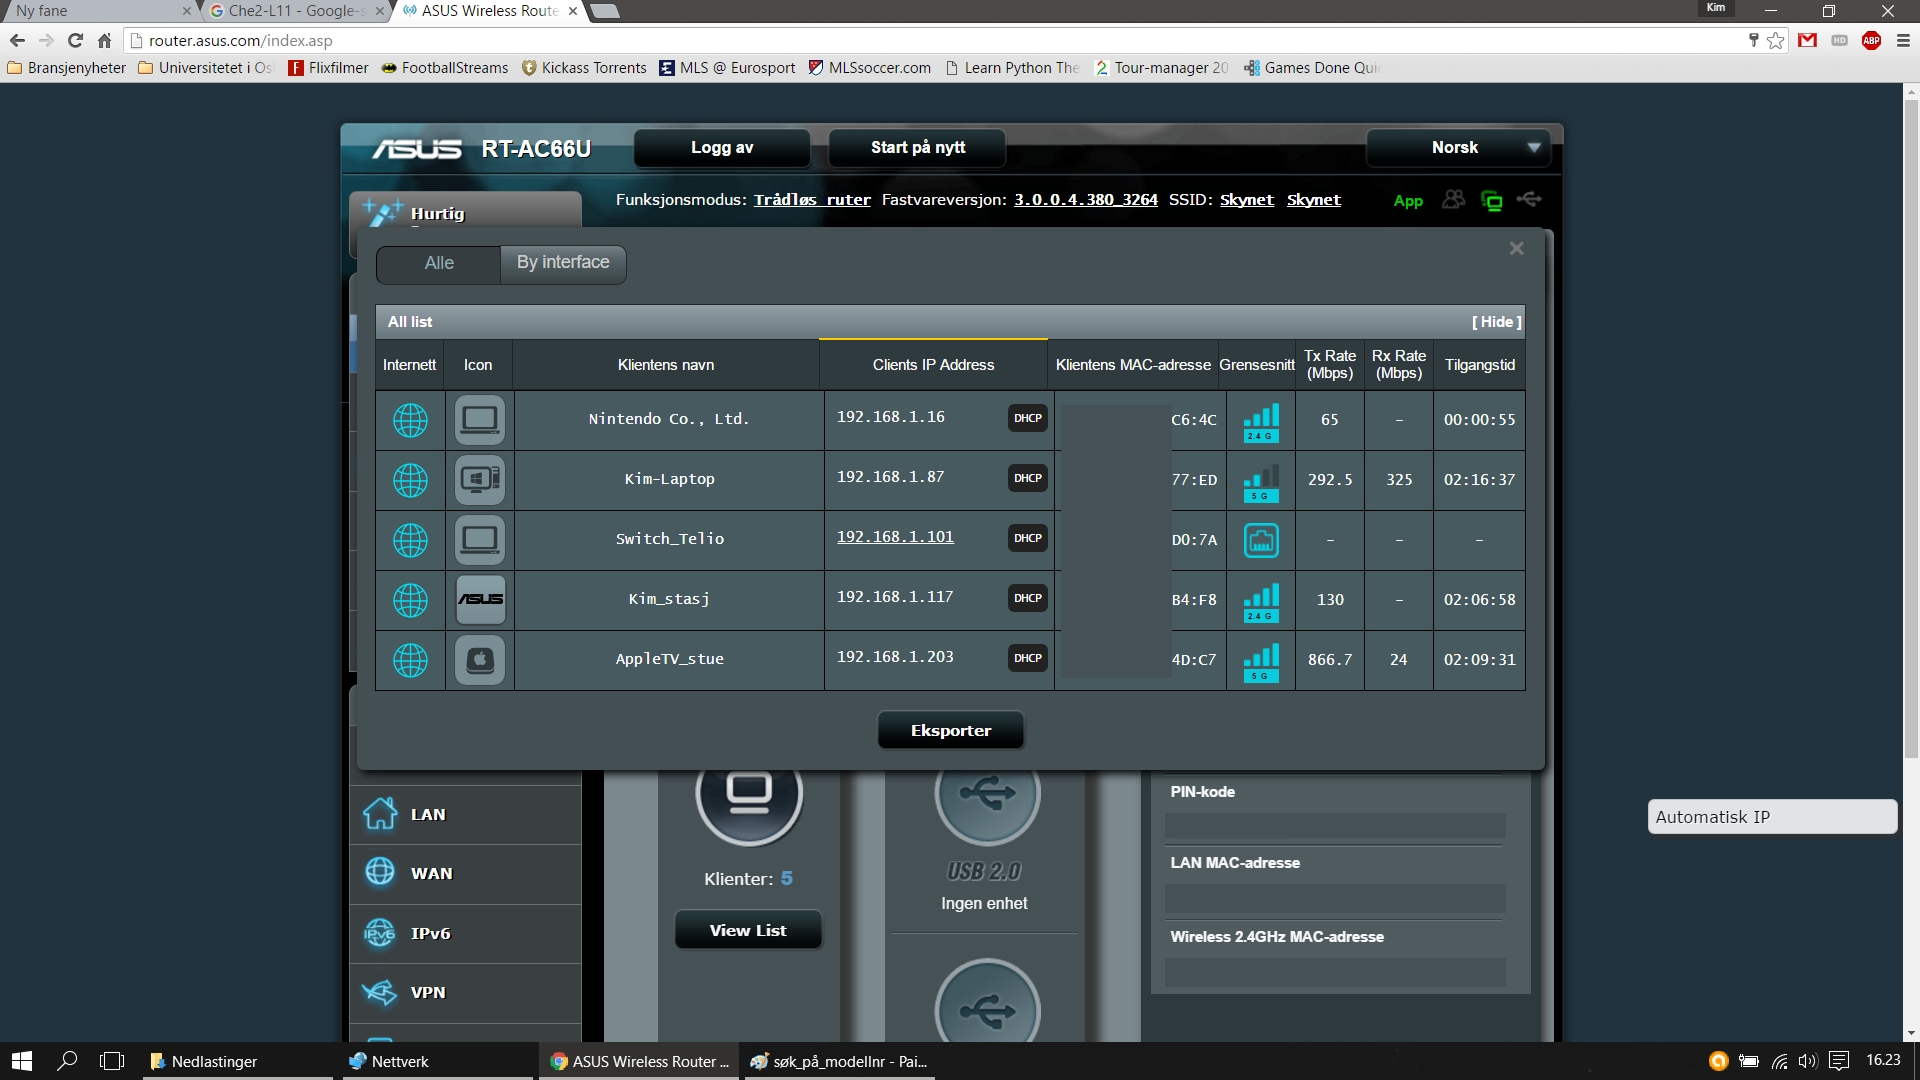Viewport: 1920px width, 1080px height.
Task: Open the WAN menu item
Action: tap(465, 874)
